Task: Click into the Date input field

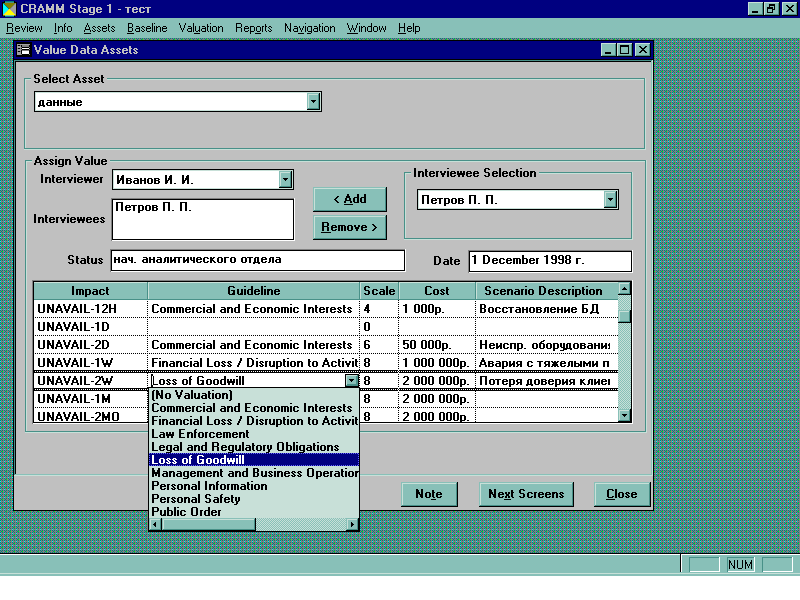Action: point(550,261)
